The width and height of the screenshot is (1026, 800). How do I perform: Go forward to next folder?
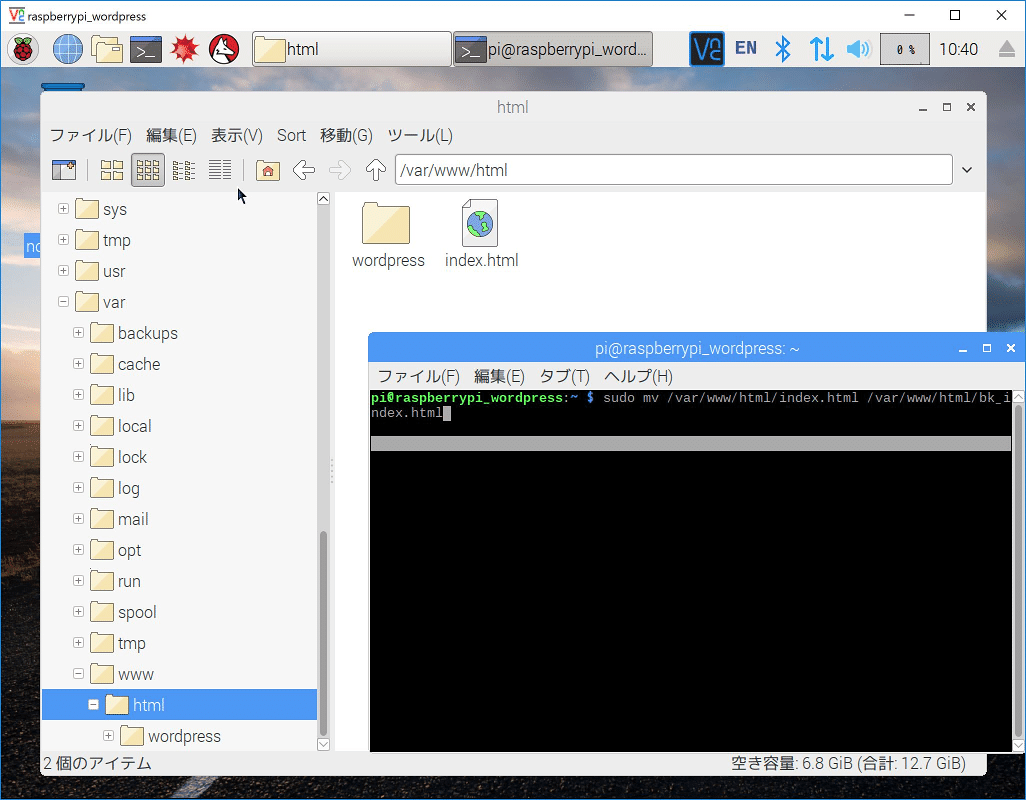(340, 171)
